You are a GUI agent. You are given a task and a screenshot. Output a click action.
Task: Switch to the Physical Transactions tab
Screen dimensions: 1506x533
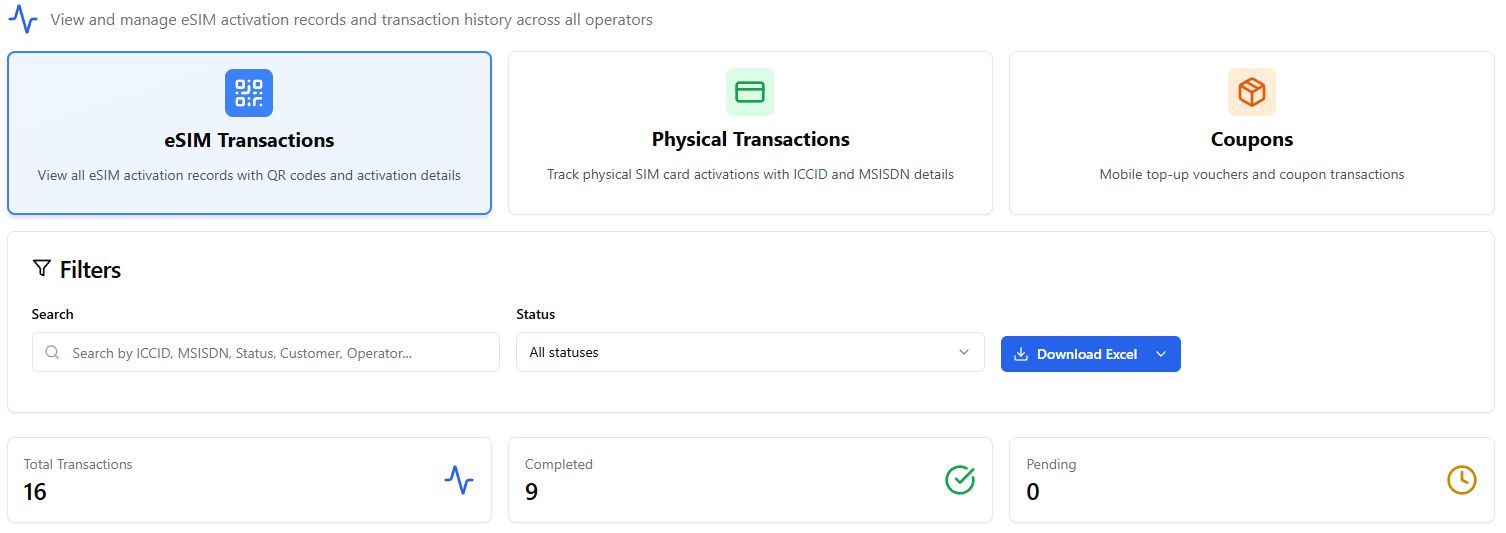[x=750, y=139]
